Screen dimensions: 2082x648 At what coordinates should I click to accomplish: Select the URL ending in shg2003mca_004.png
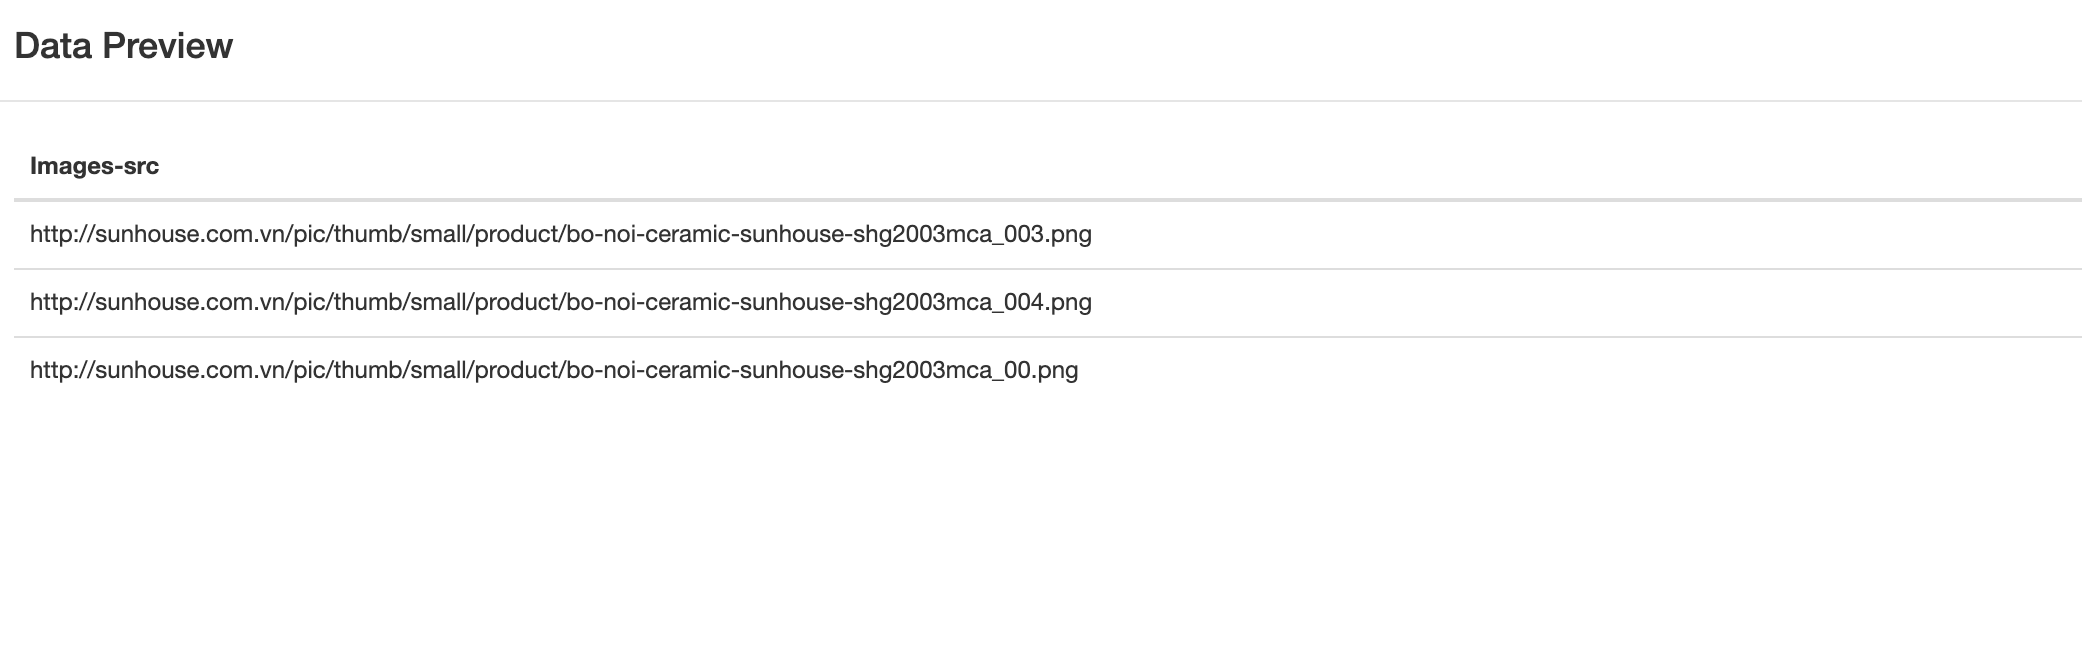560,302
